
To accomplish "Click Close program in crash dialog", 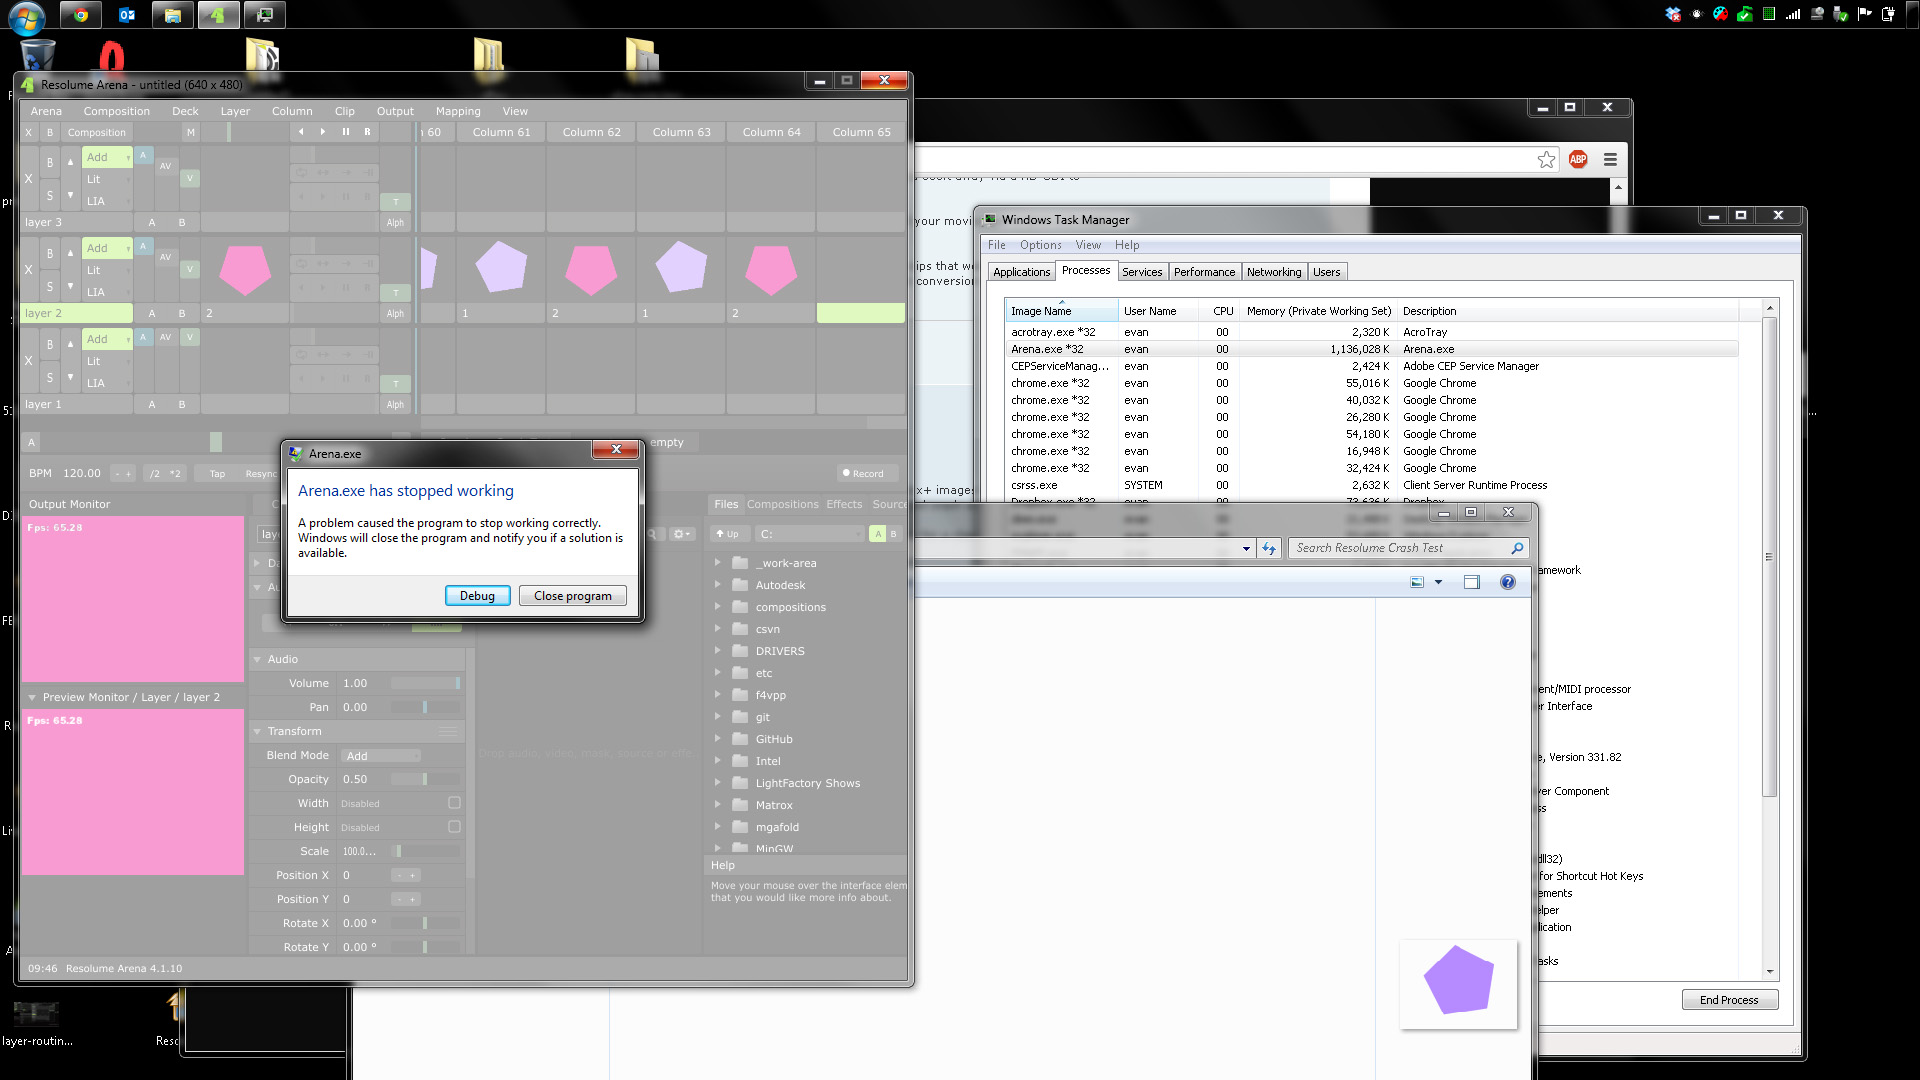I will [x=572, y=596].
